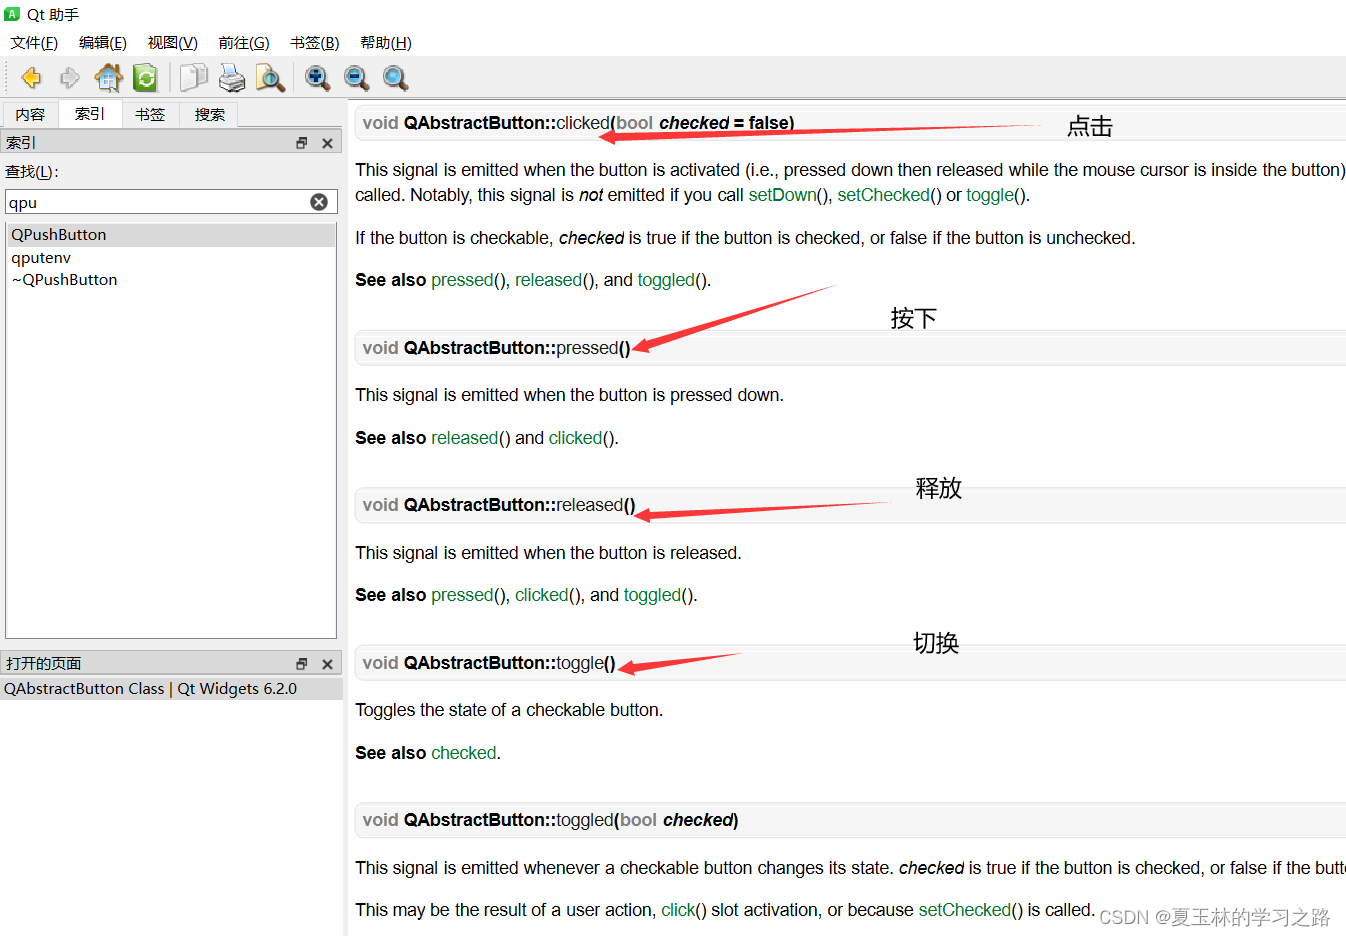Switch to the 索引 tab

90,114
